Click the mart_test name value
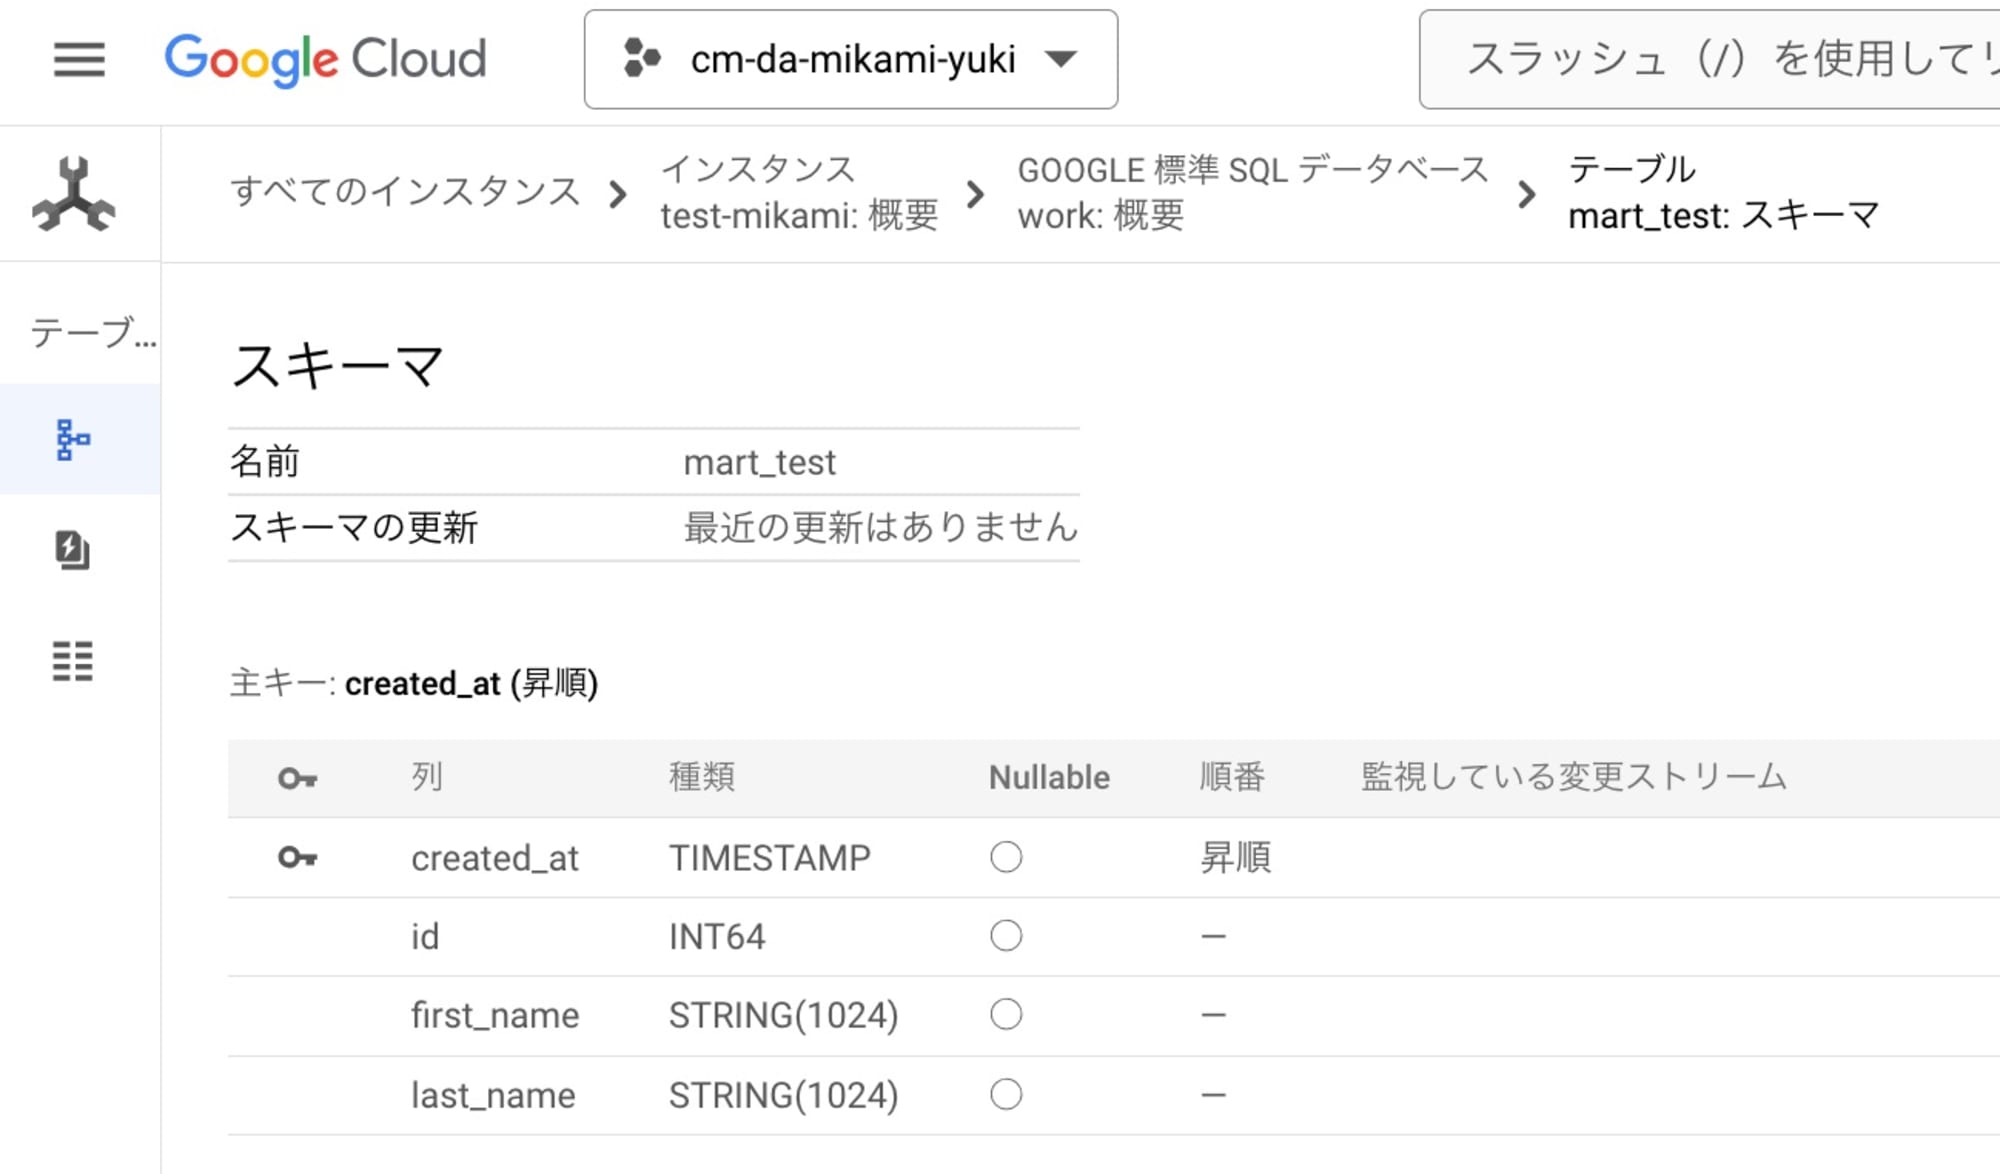 point(760,463)
